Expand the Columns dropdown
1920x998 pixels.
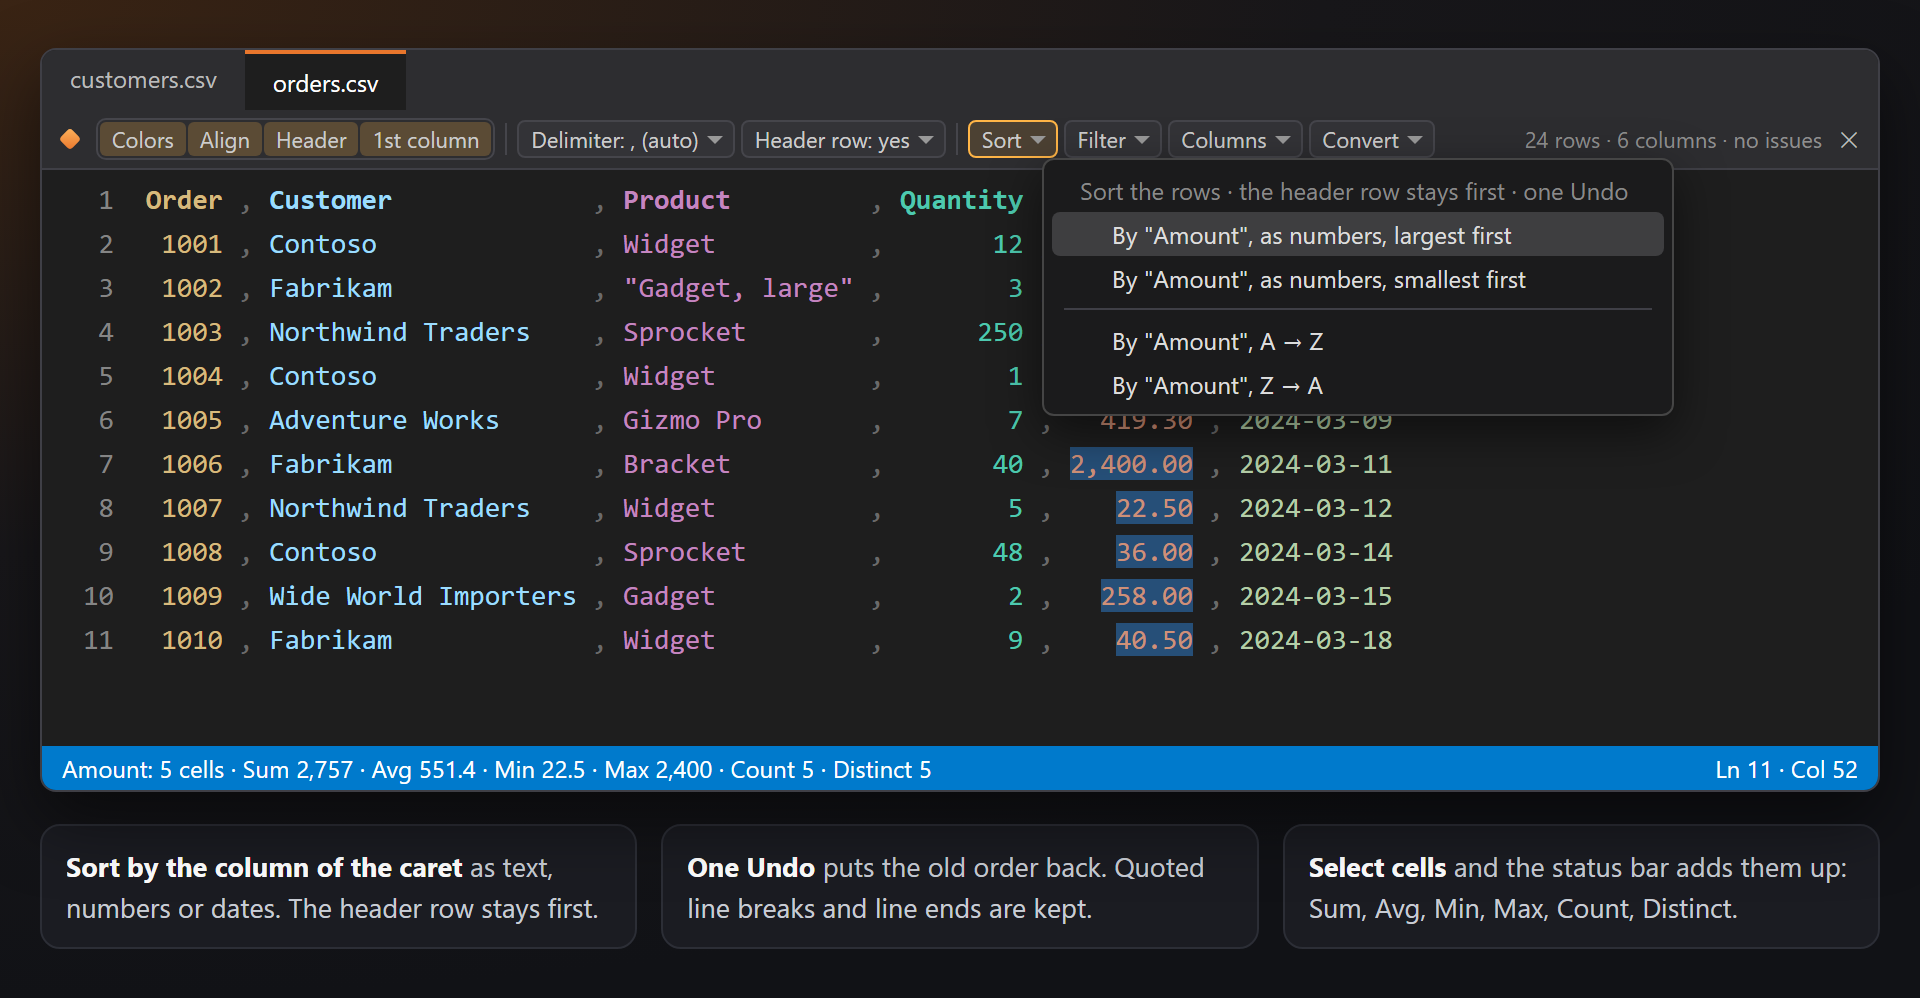[1235, 140]
